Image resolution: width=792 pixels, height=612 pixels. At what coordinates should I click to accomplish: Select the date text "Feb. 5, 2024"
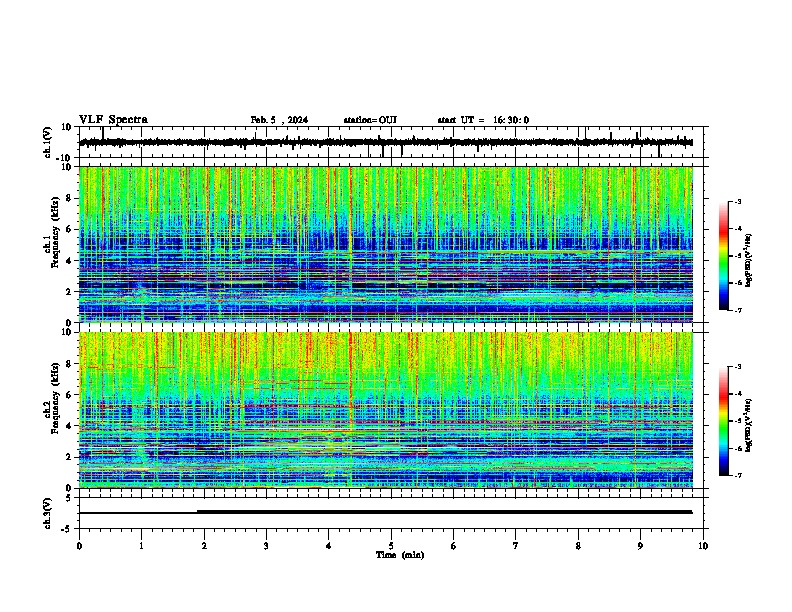pyautogui.click(x=279, y=120)
